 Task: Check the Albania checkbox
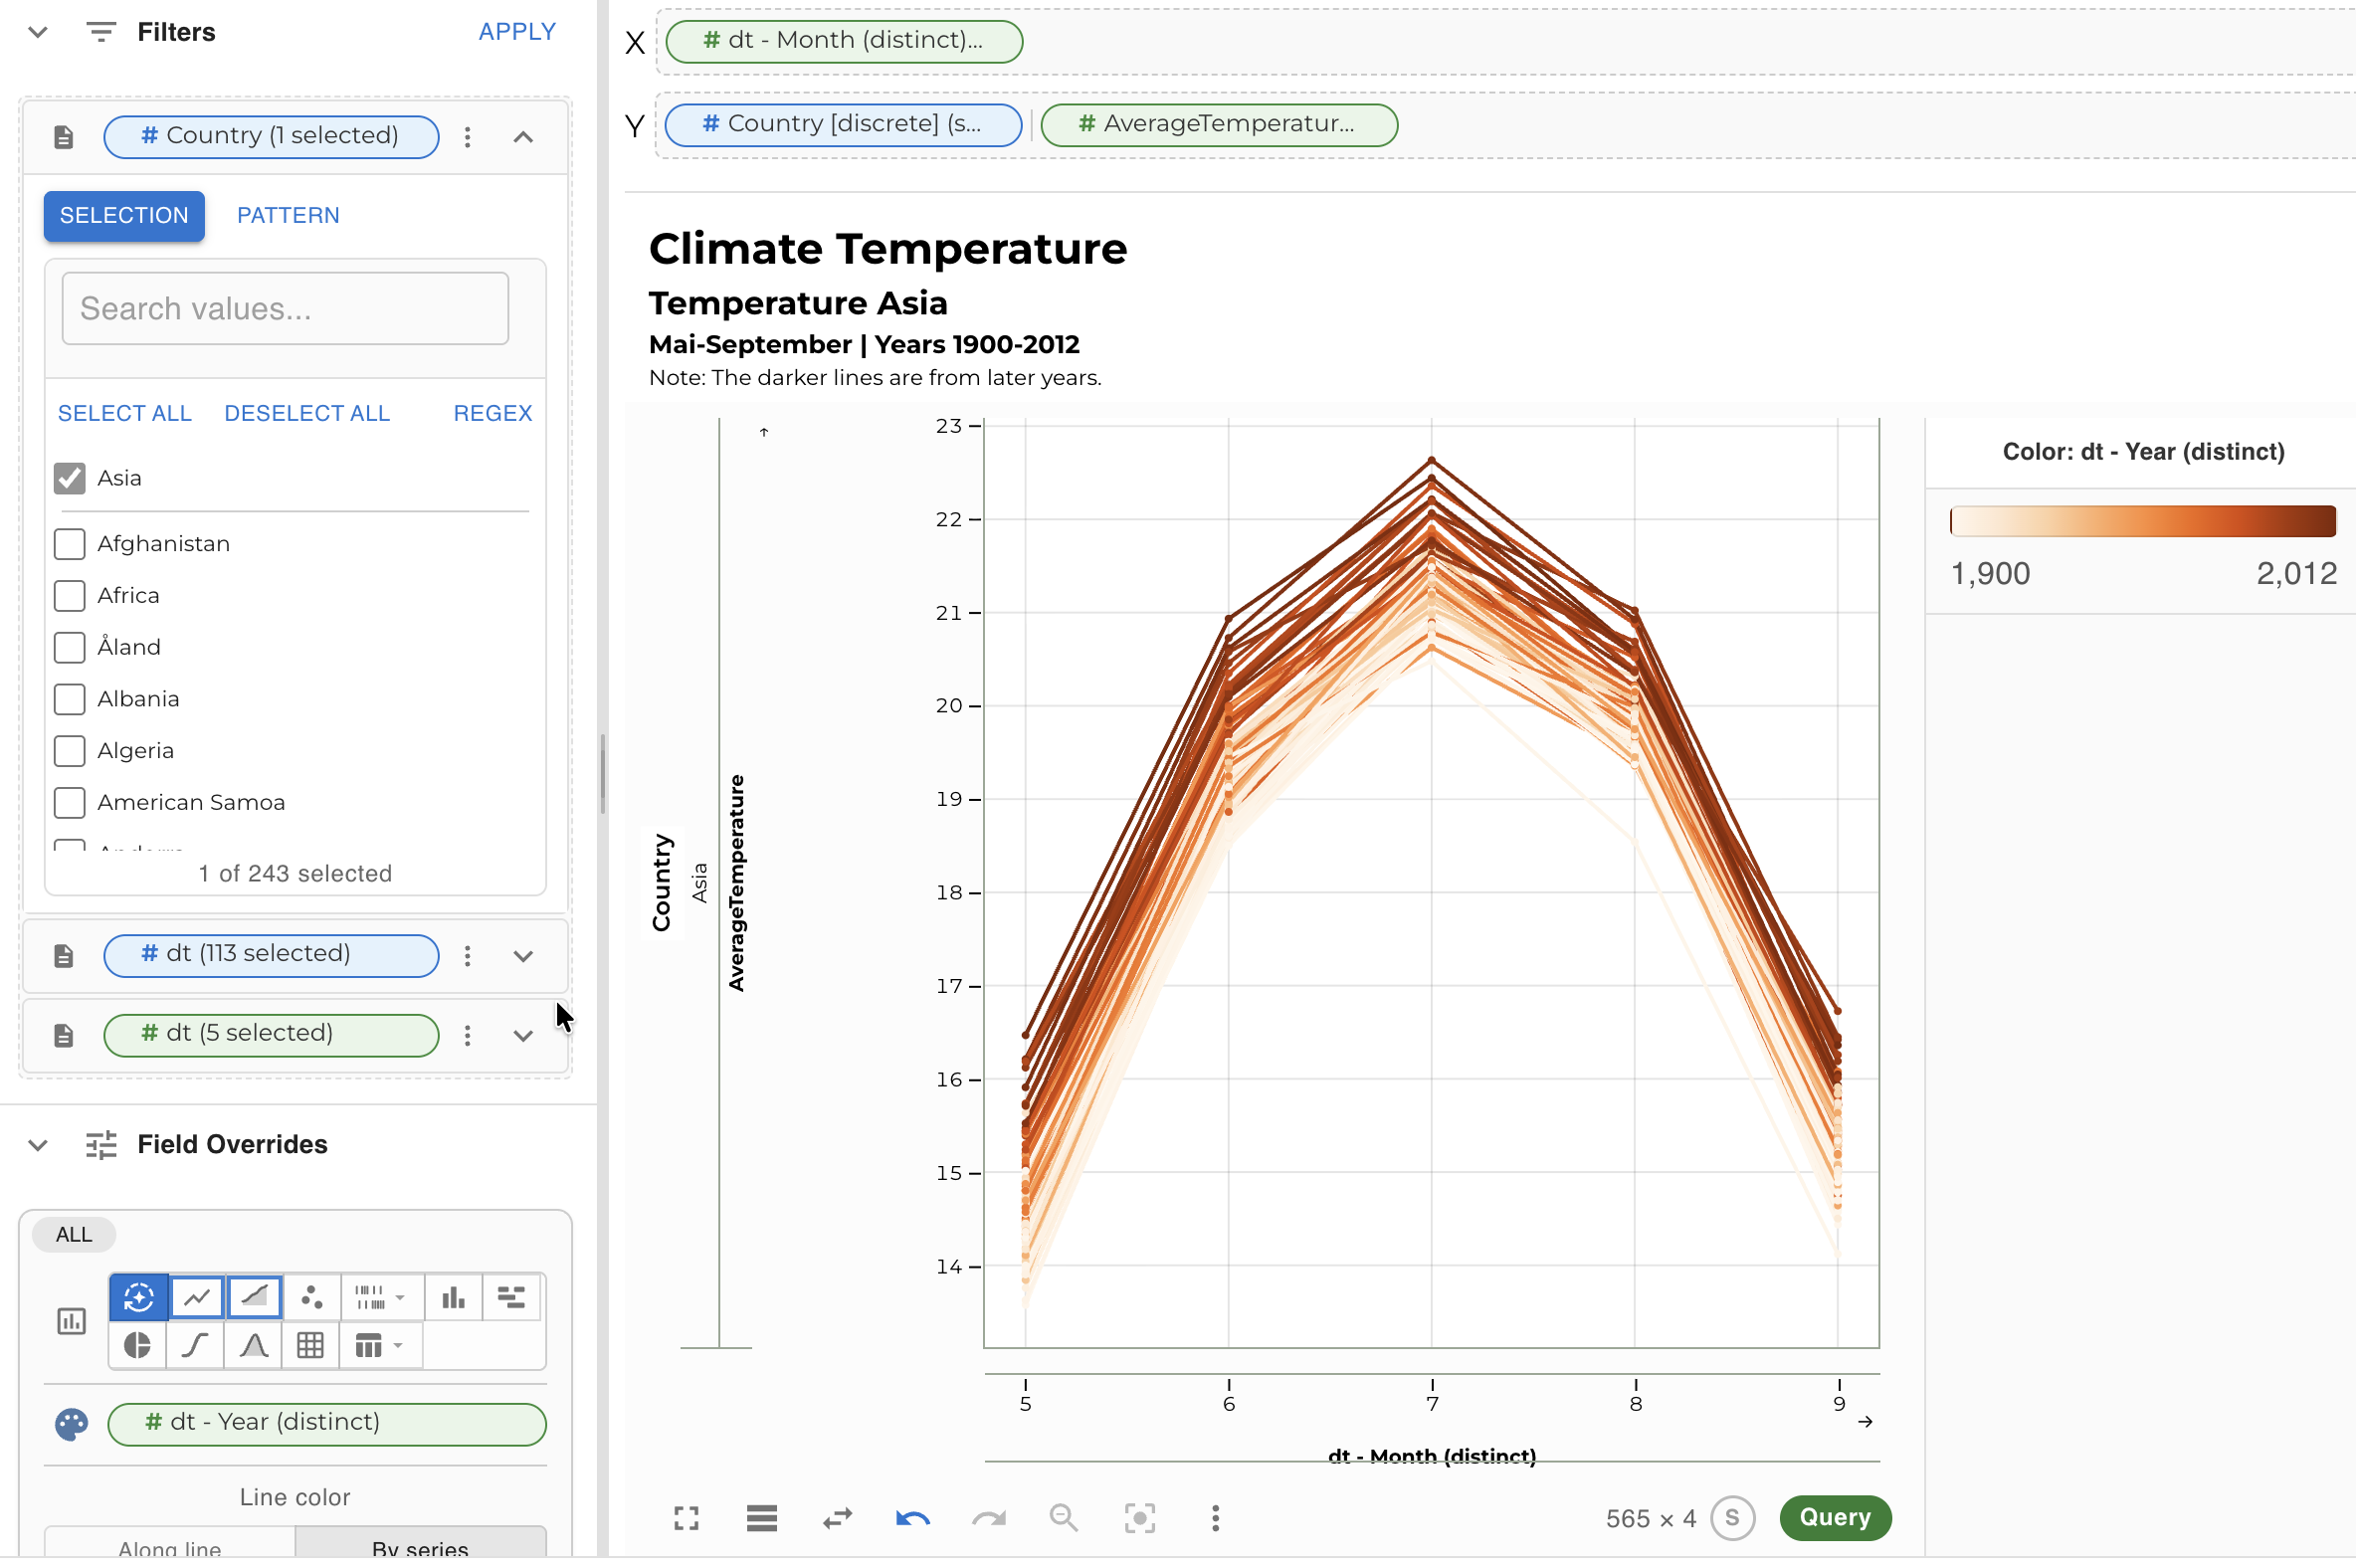coord(69,699)
